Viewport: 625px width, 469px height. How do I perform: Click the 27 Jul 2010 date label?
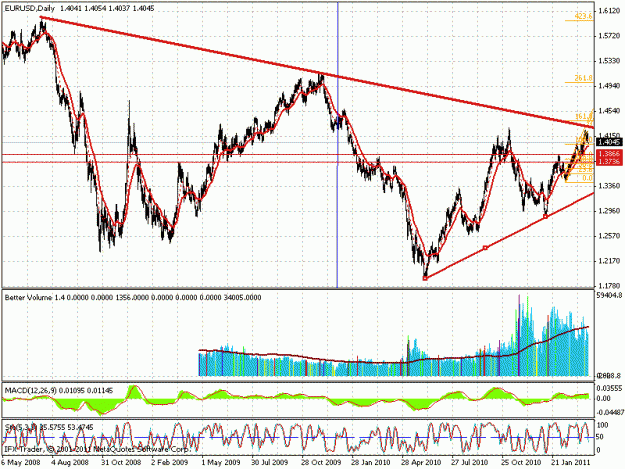pos(470,462)
